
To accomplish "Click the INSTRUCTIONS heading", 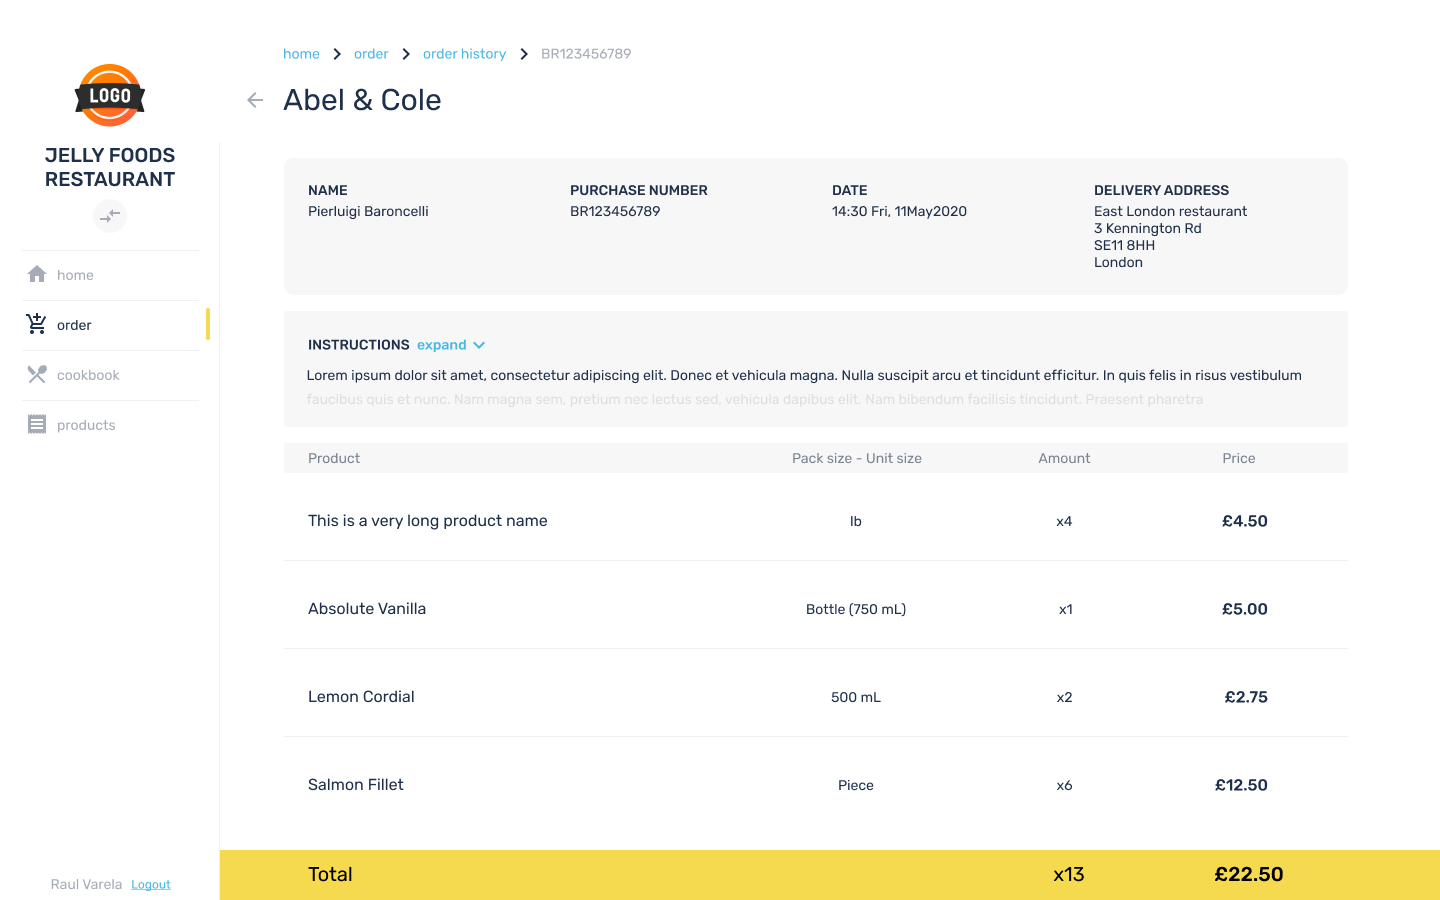I will [359, 345].
